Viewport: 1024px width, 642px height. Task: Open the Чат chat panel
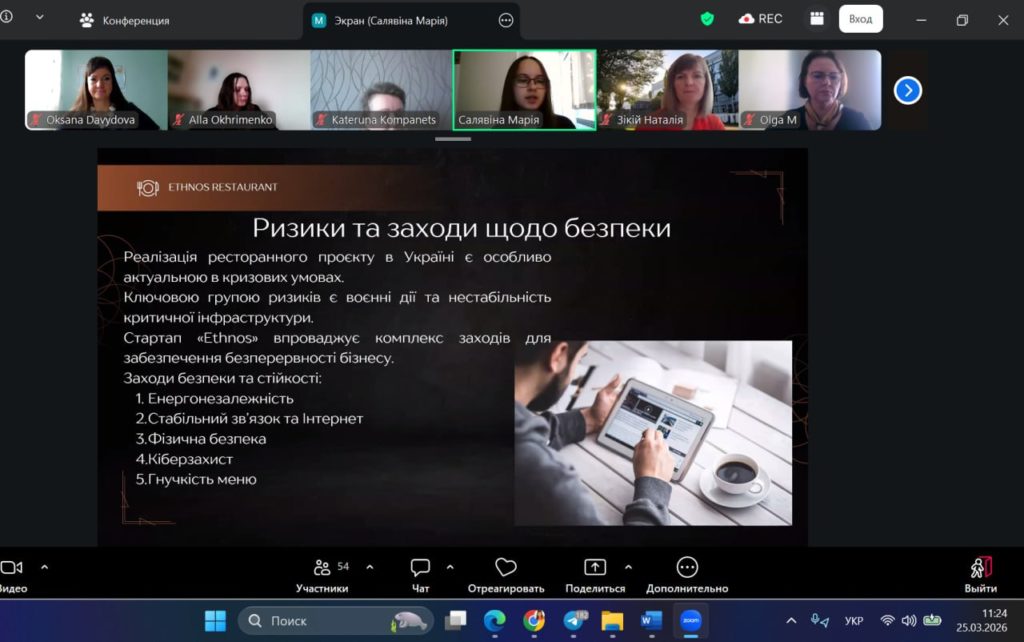click(420, 568)
